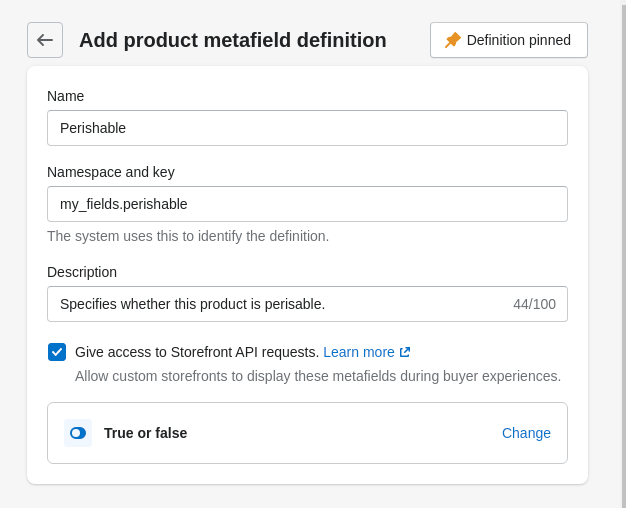The width and height of the screenshot is (626, 508).
Task: Open the Learn more link
Action: (x=359, y=352)
